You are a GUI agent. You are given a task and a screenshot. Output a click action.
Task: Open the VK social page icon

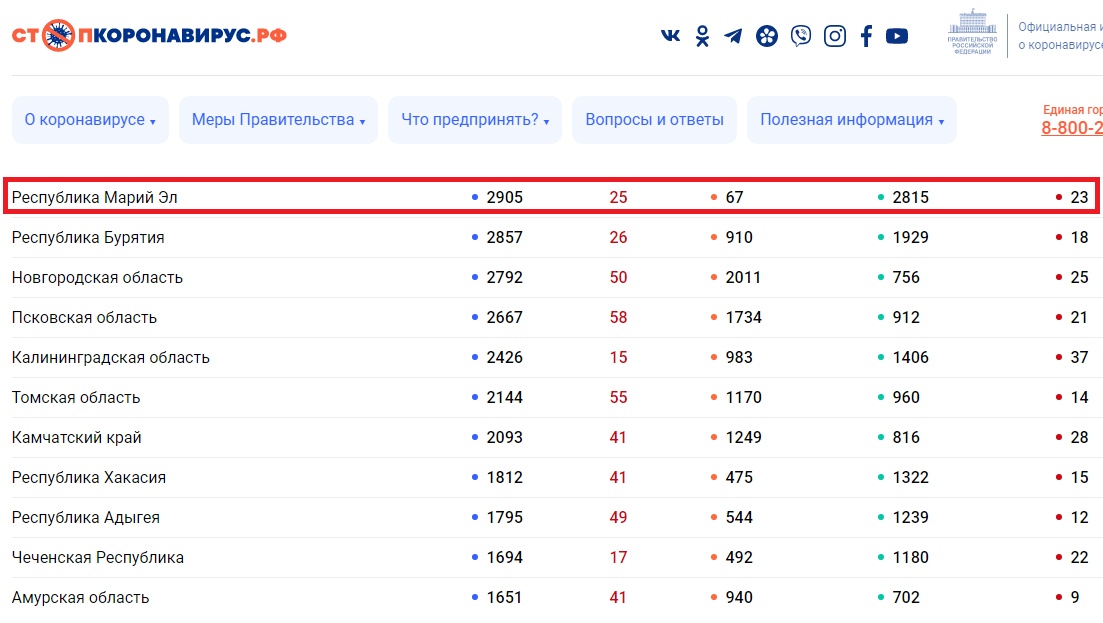(x=670, y=36)
